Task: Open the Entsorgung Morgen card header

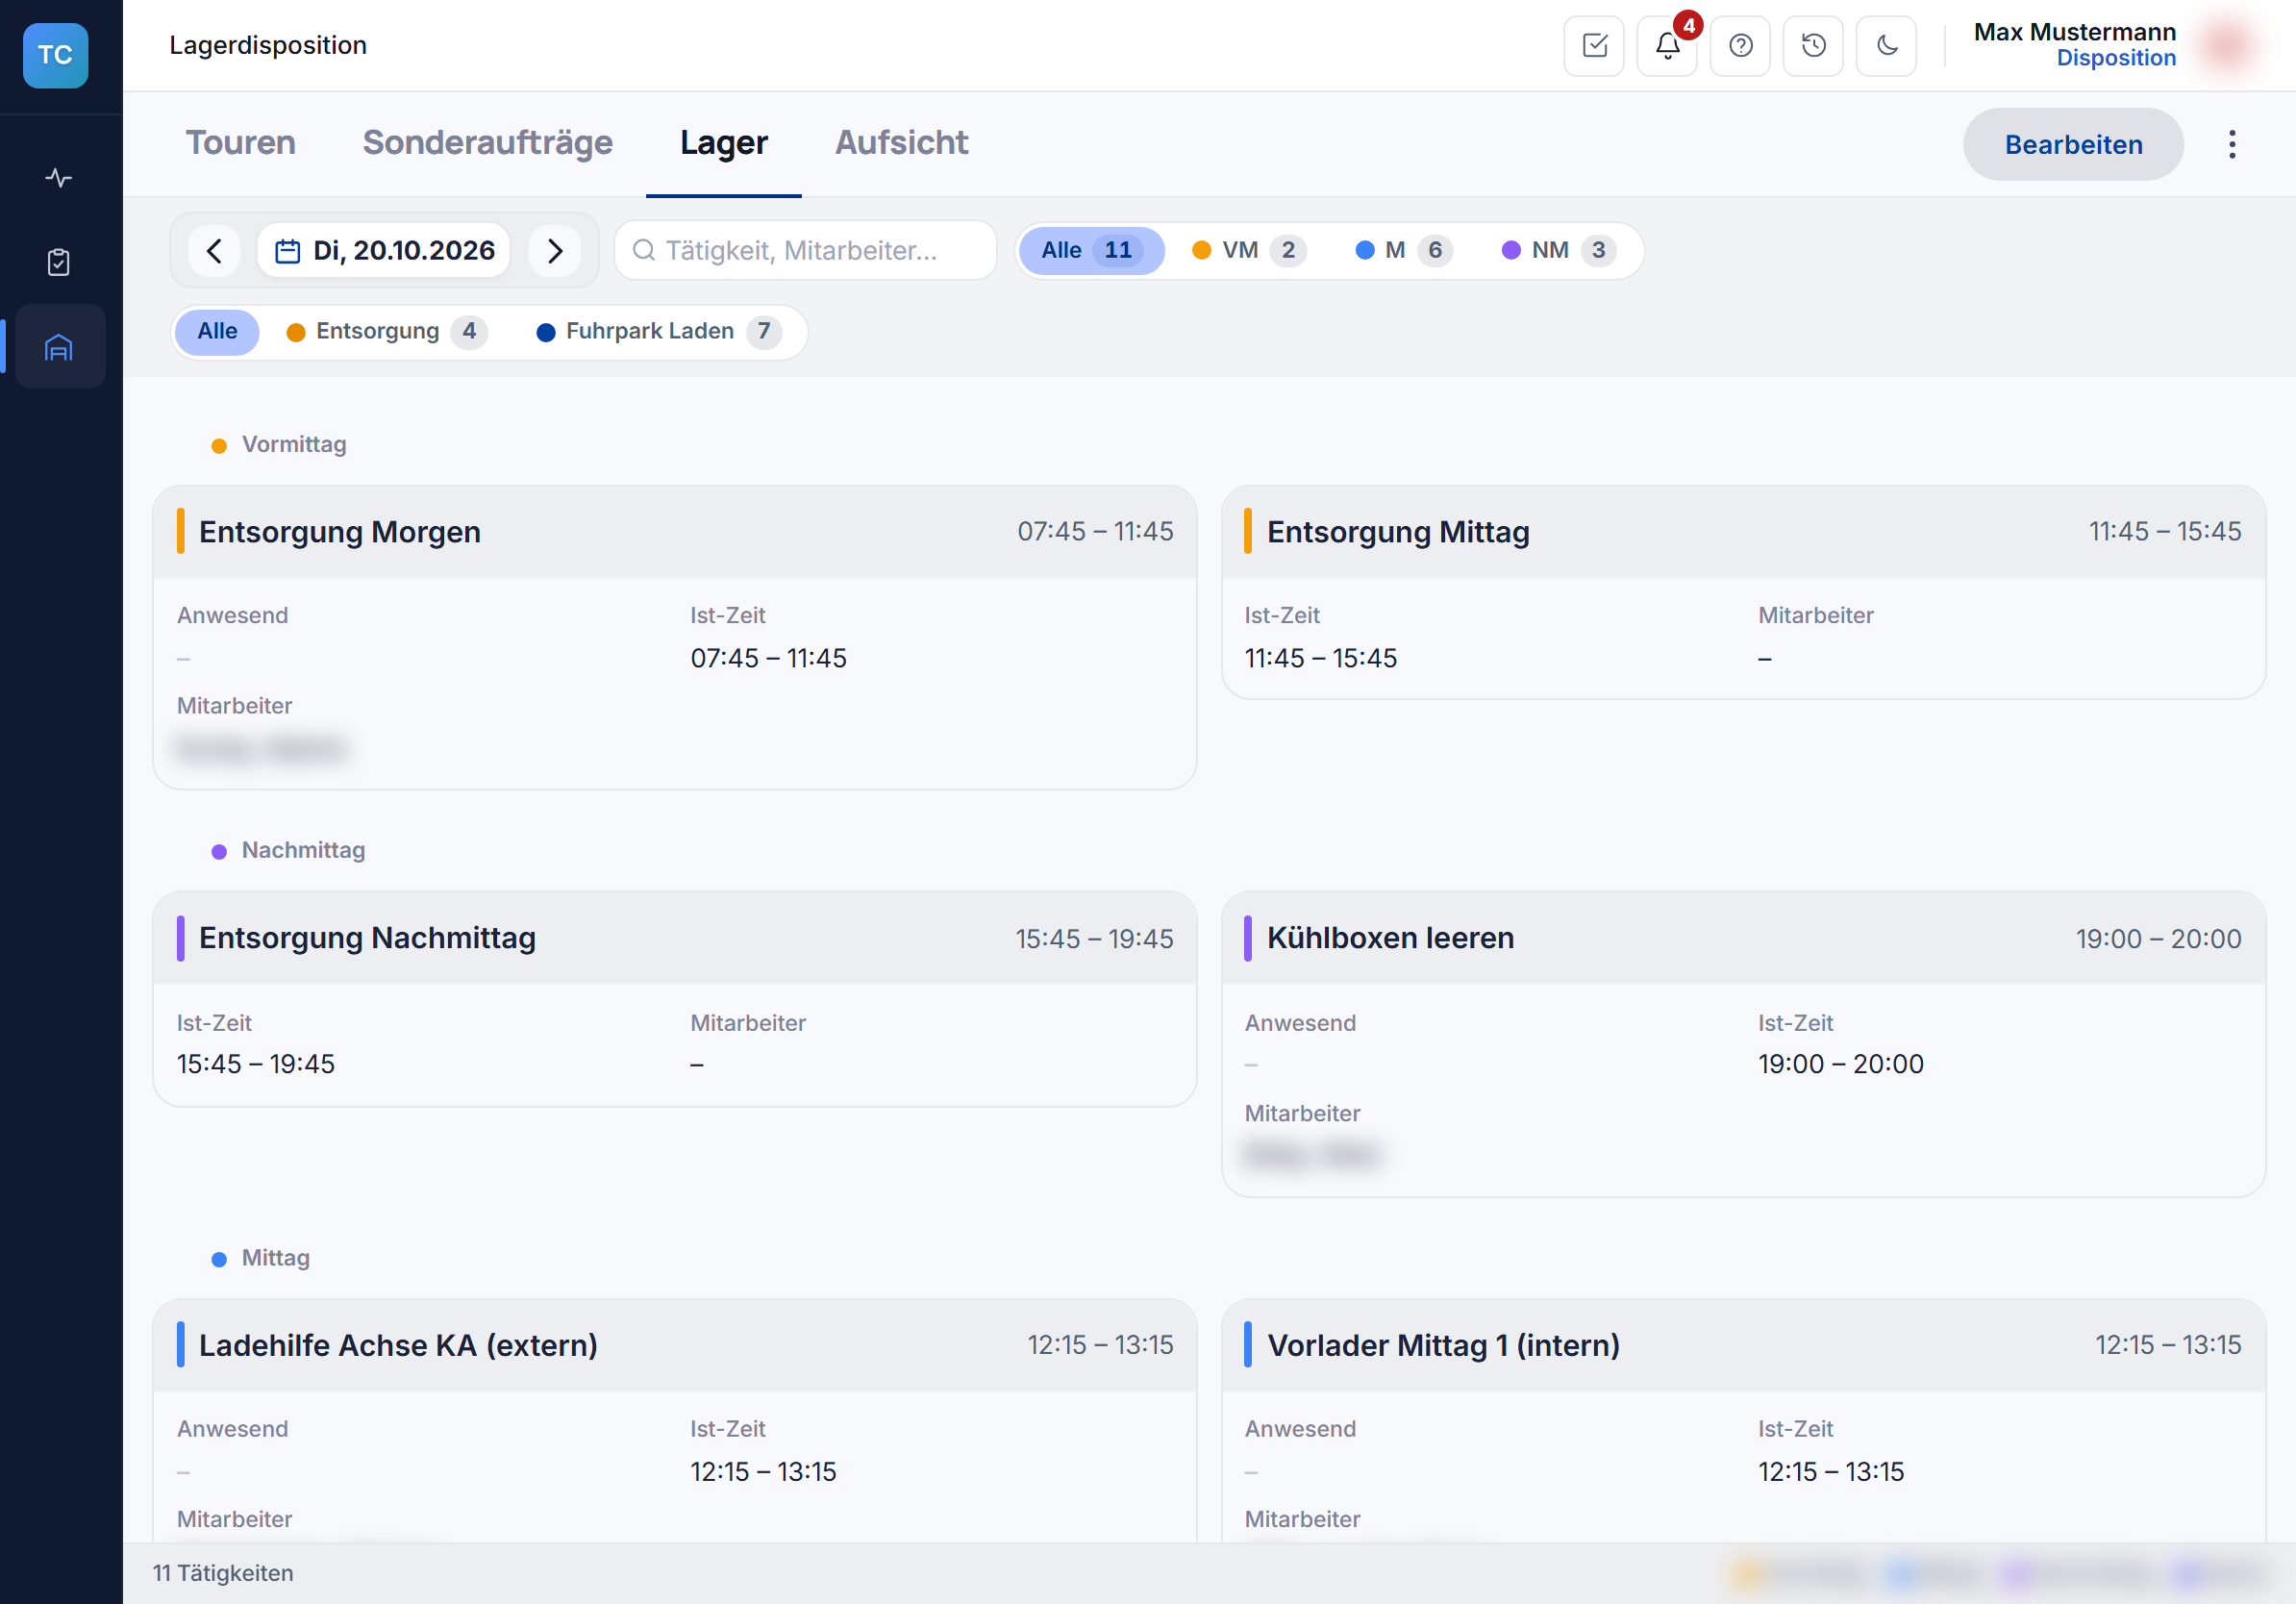Action: pos(675,532)
